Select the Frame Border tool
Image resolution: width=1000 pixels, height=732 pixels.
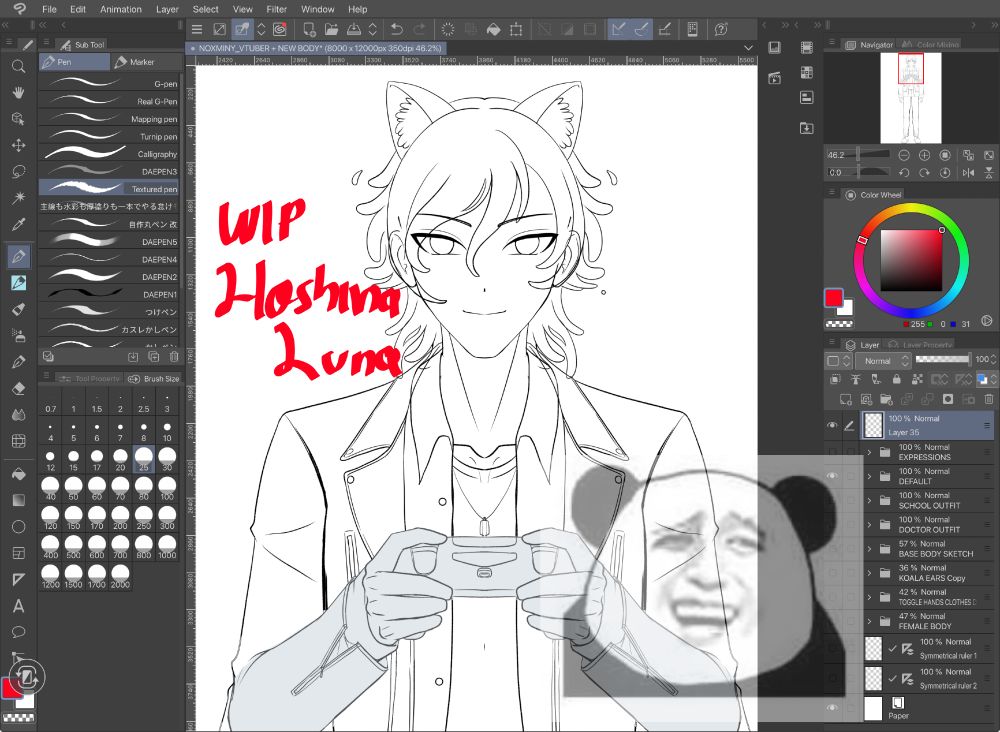(18, 553)
